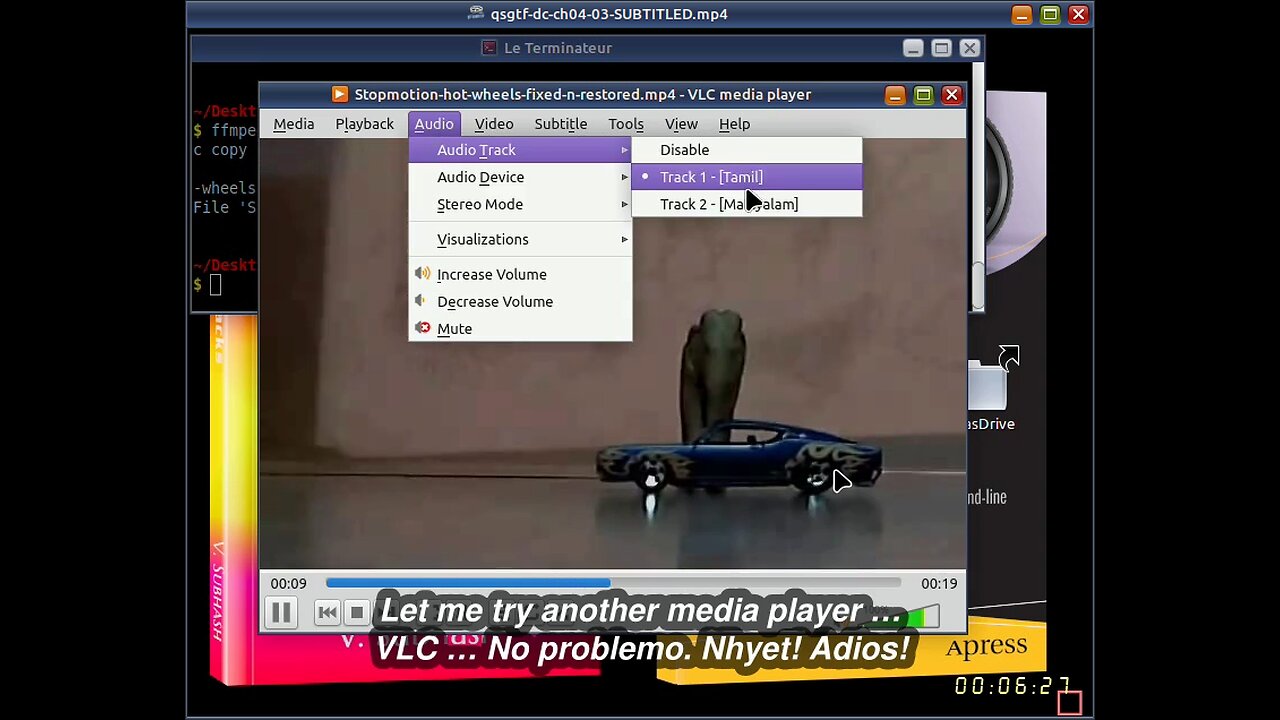Open the Video menu in VLC
The width and height of the screenshot is (1280, 720).
(494, 124)
